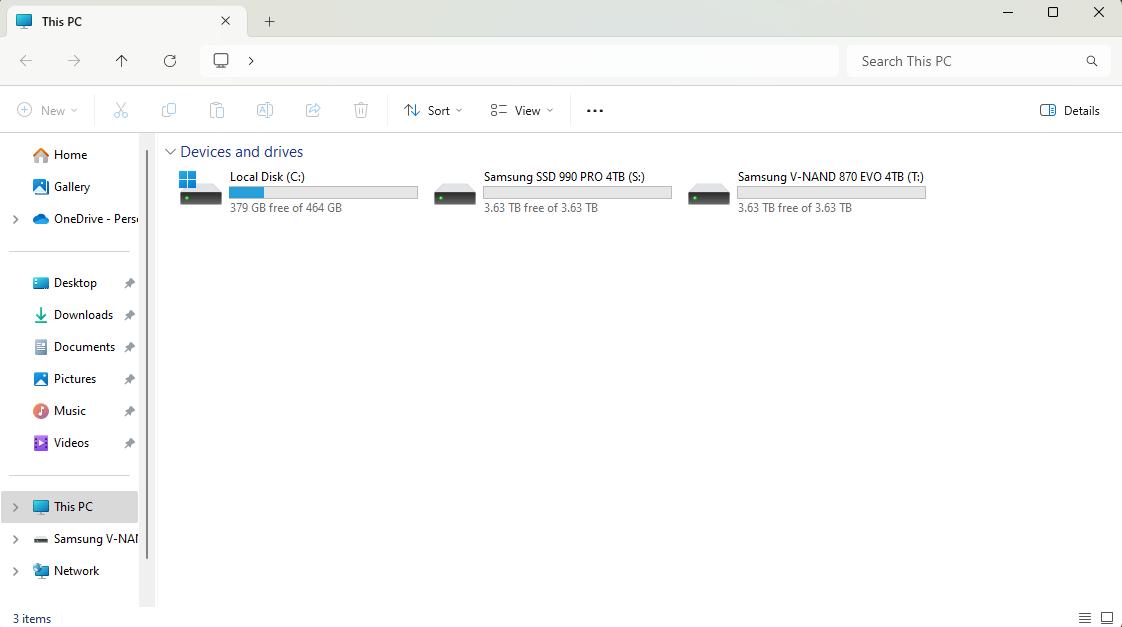Open the Desktop quick access folder
The image size is (1122, 627).
point(74,283)
